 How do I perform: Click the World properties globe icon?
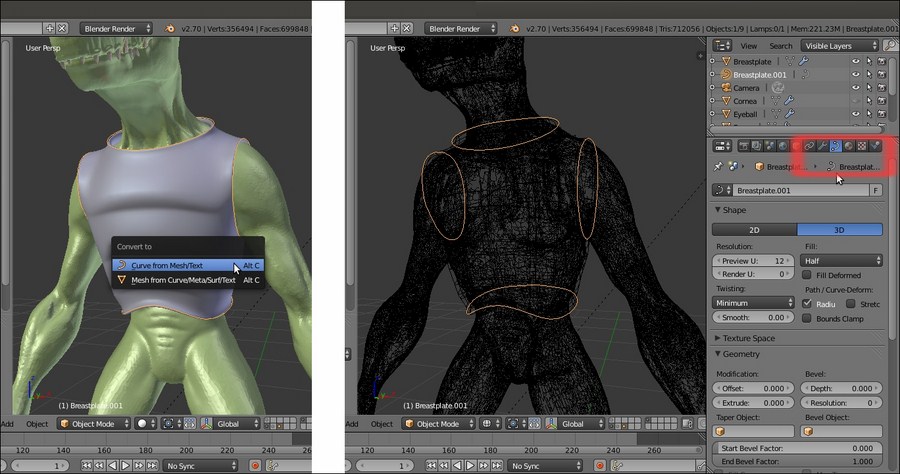783,146
